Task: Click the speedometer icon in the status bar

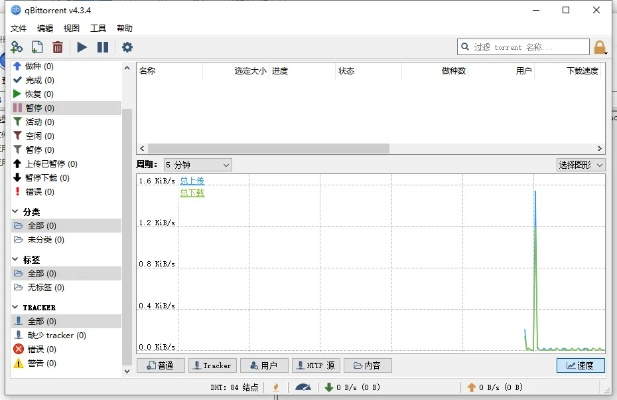Action: coord(303,387)
